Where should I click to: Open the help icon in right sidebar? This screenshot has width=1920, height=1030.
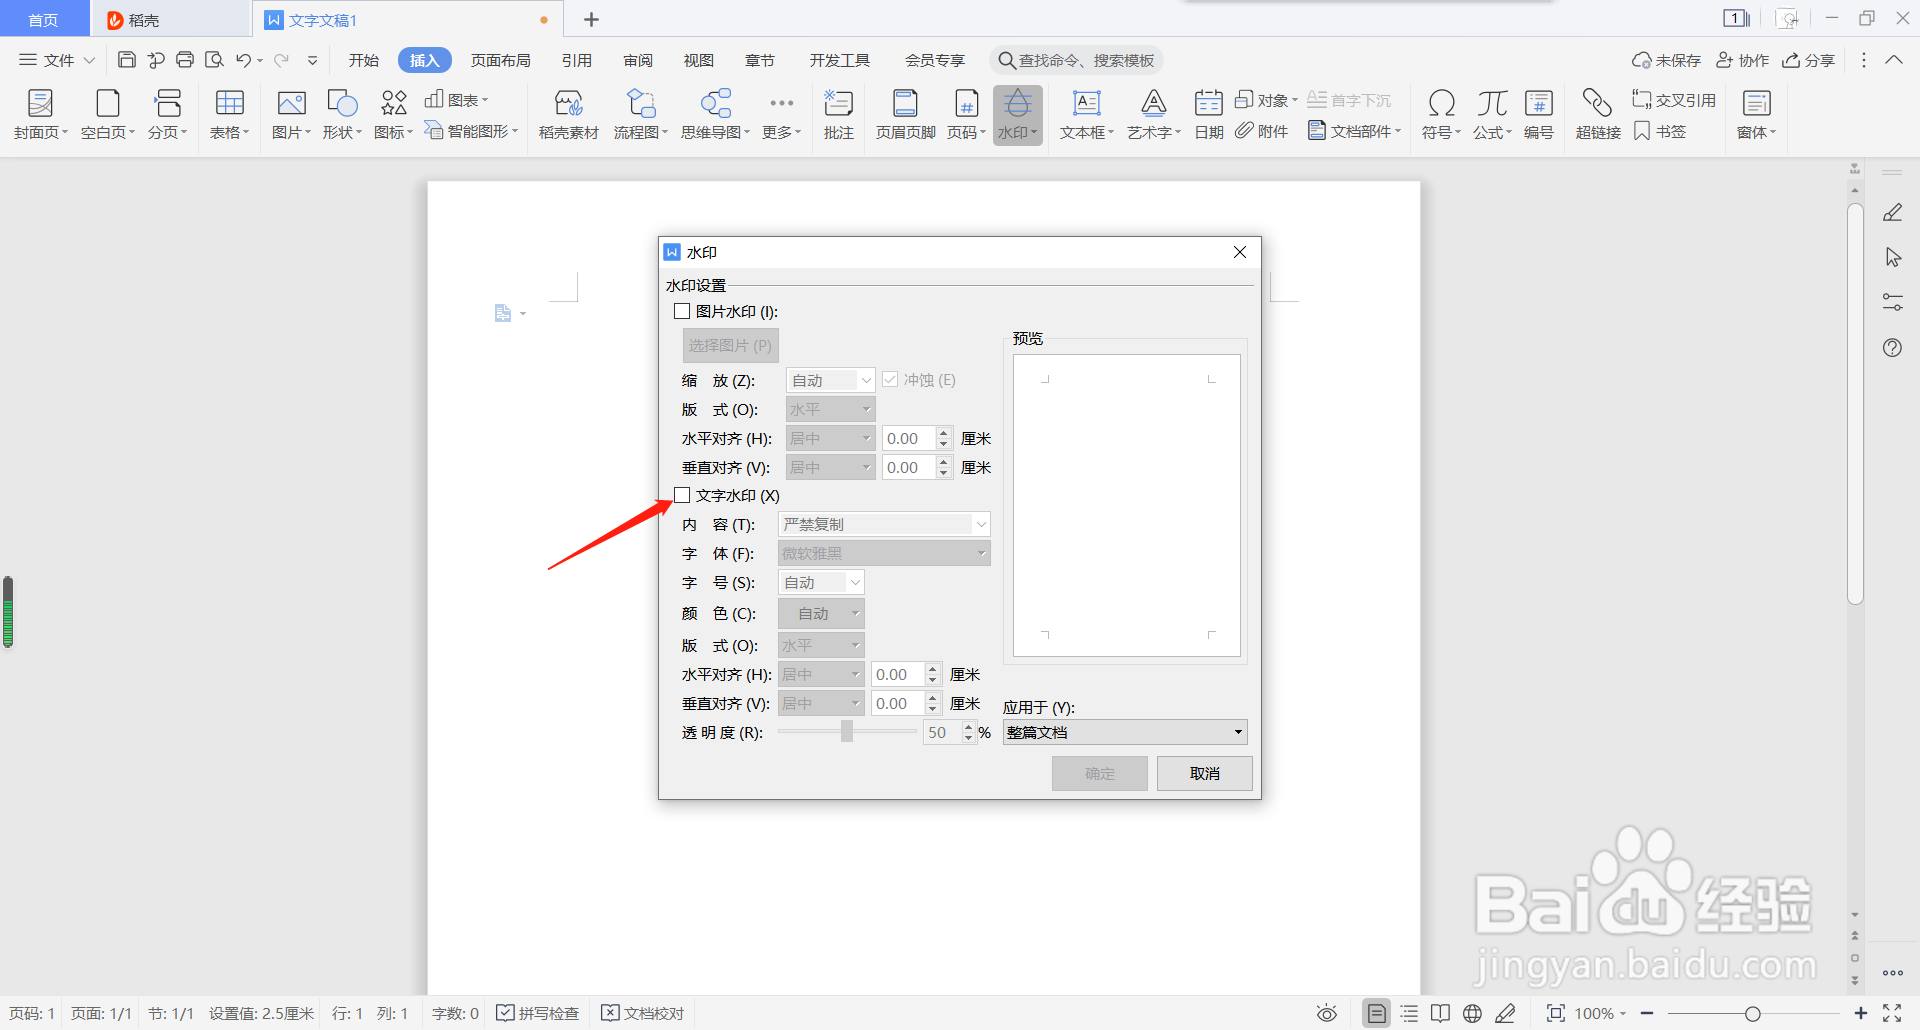point(1892,348)
